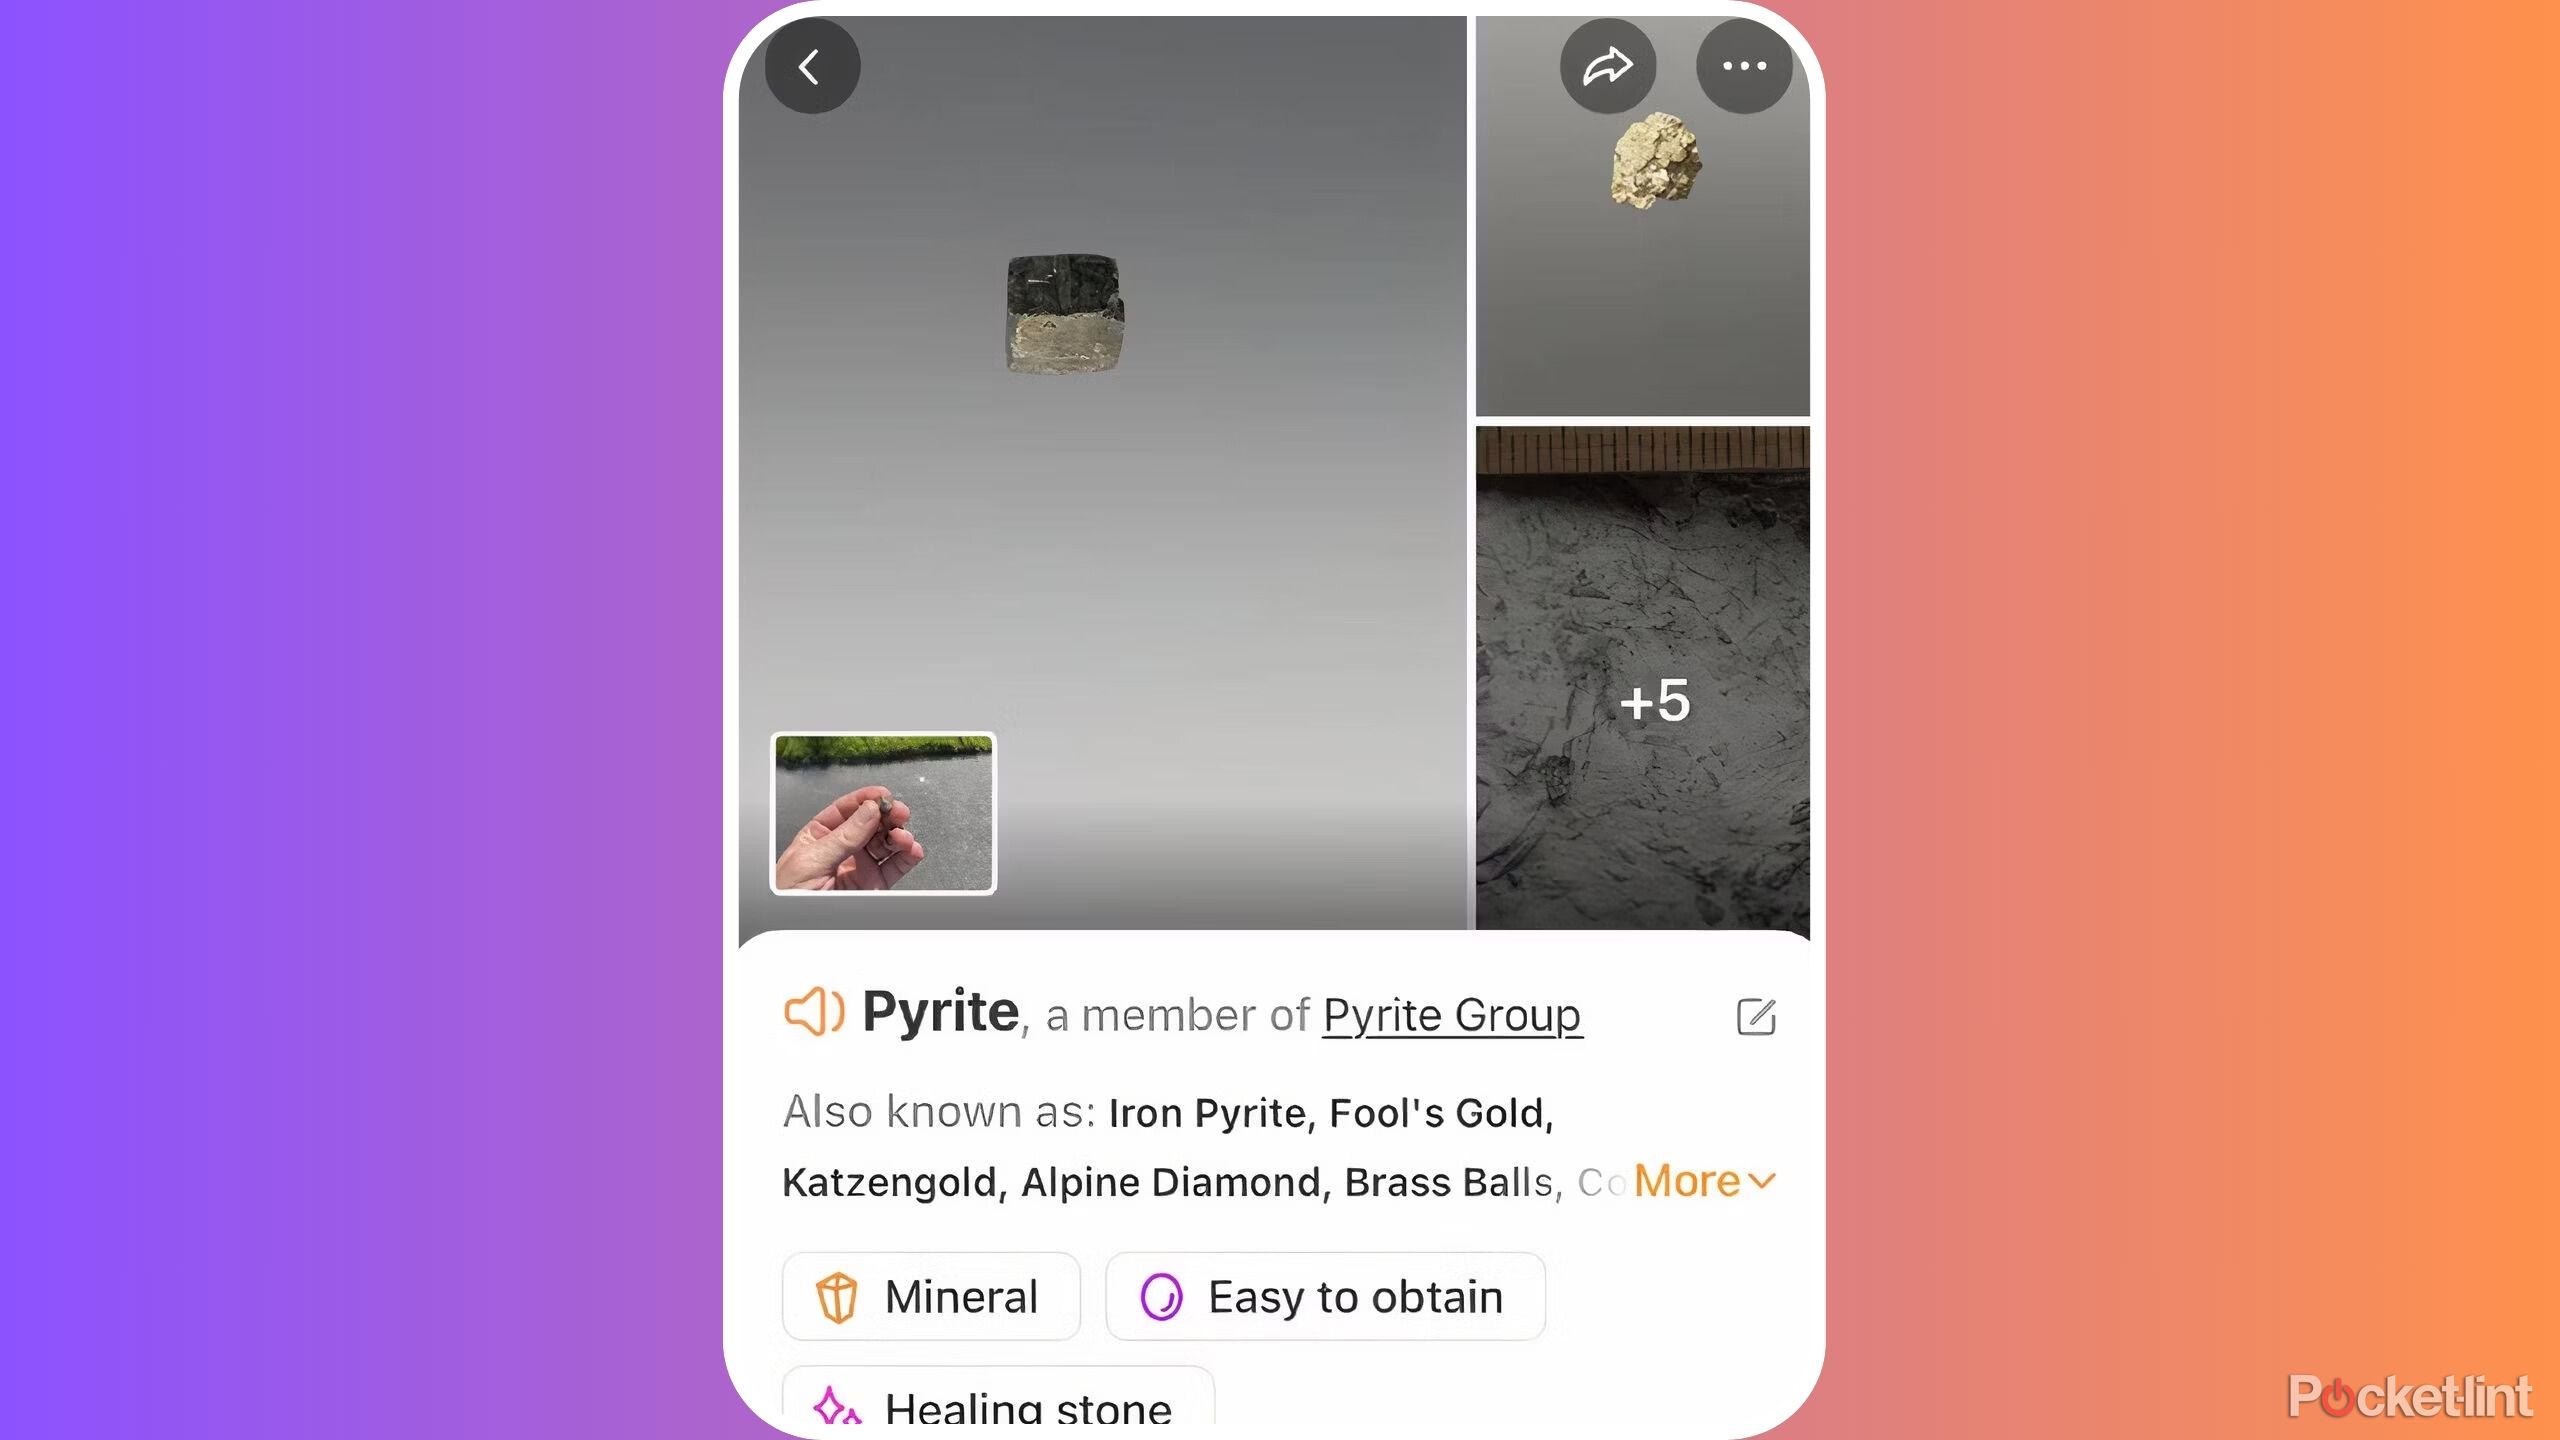Select the Easy to obtain circle icon
This screenshot has width=2560, height=1440.
[1159, 1296]
